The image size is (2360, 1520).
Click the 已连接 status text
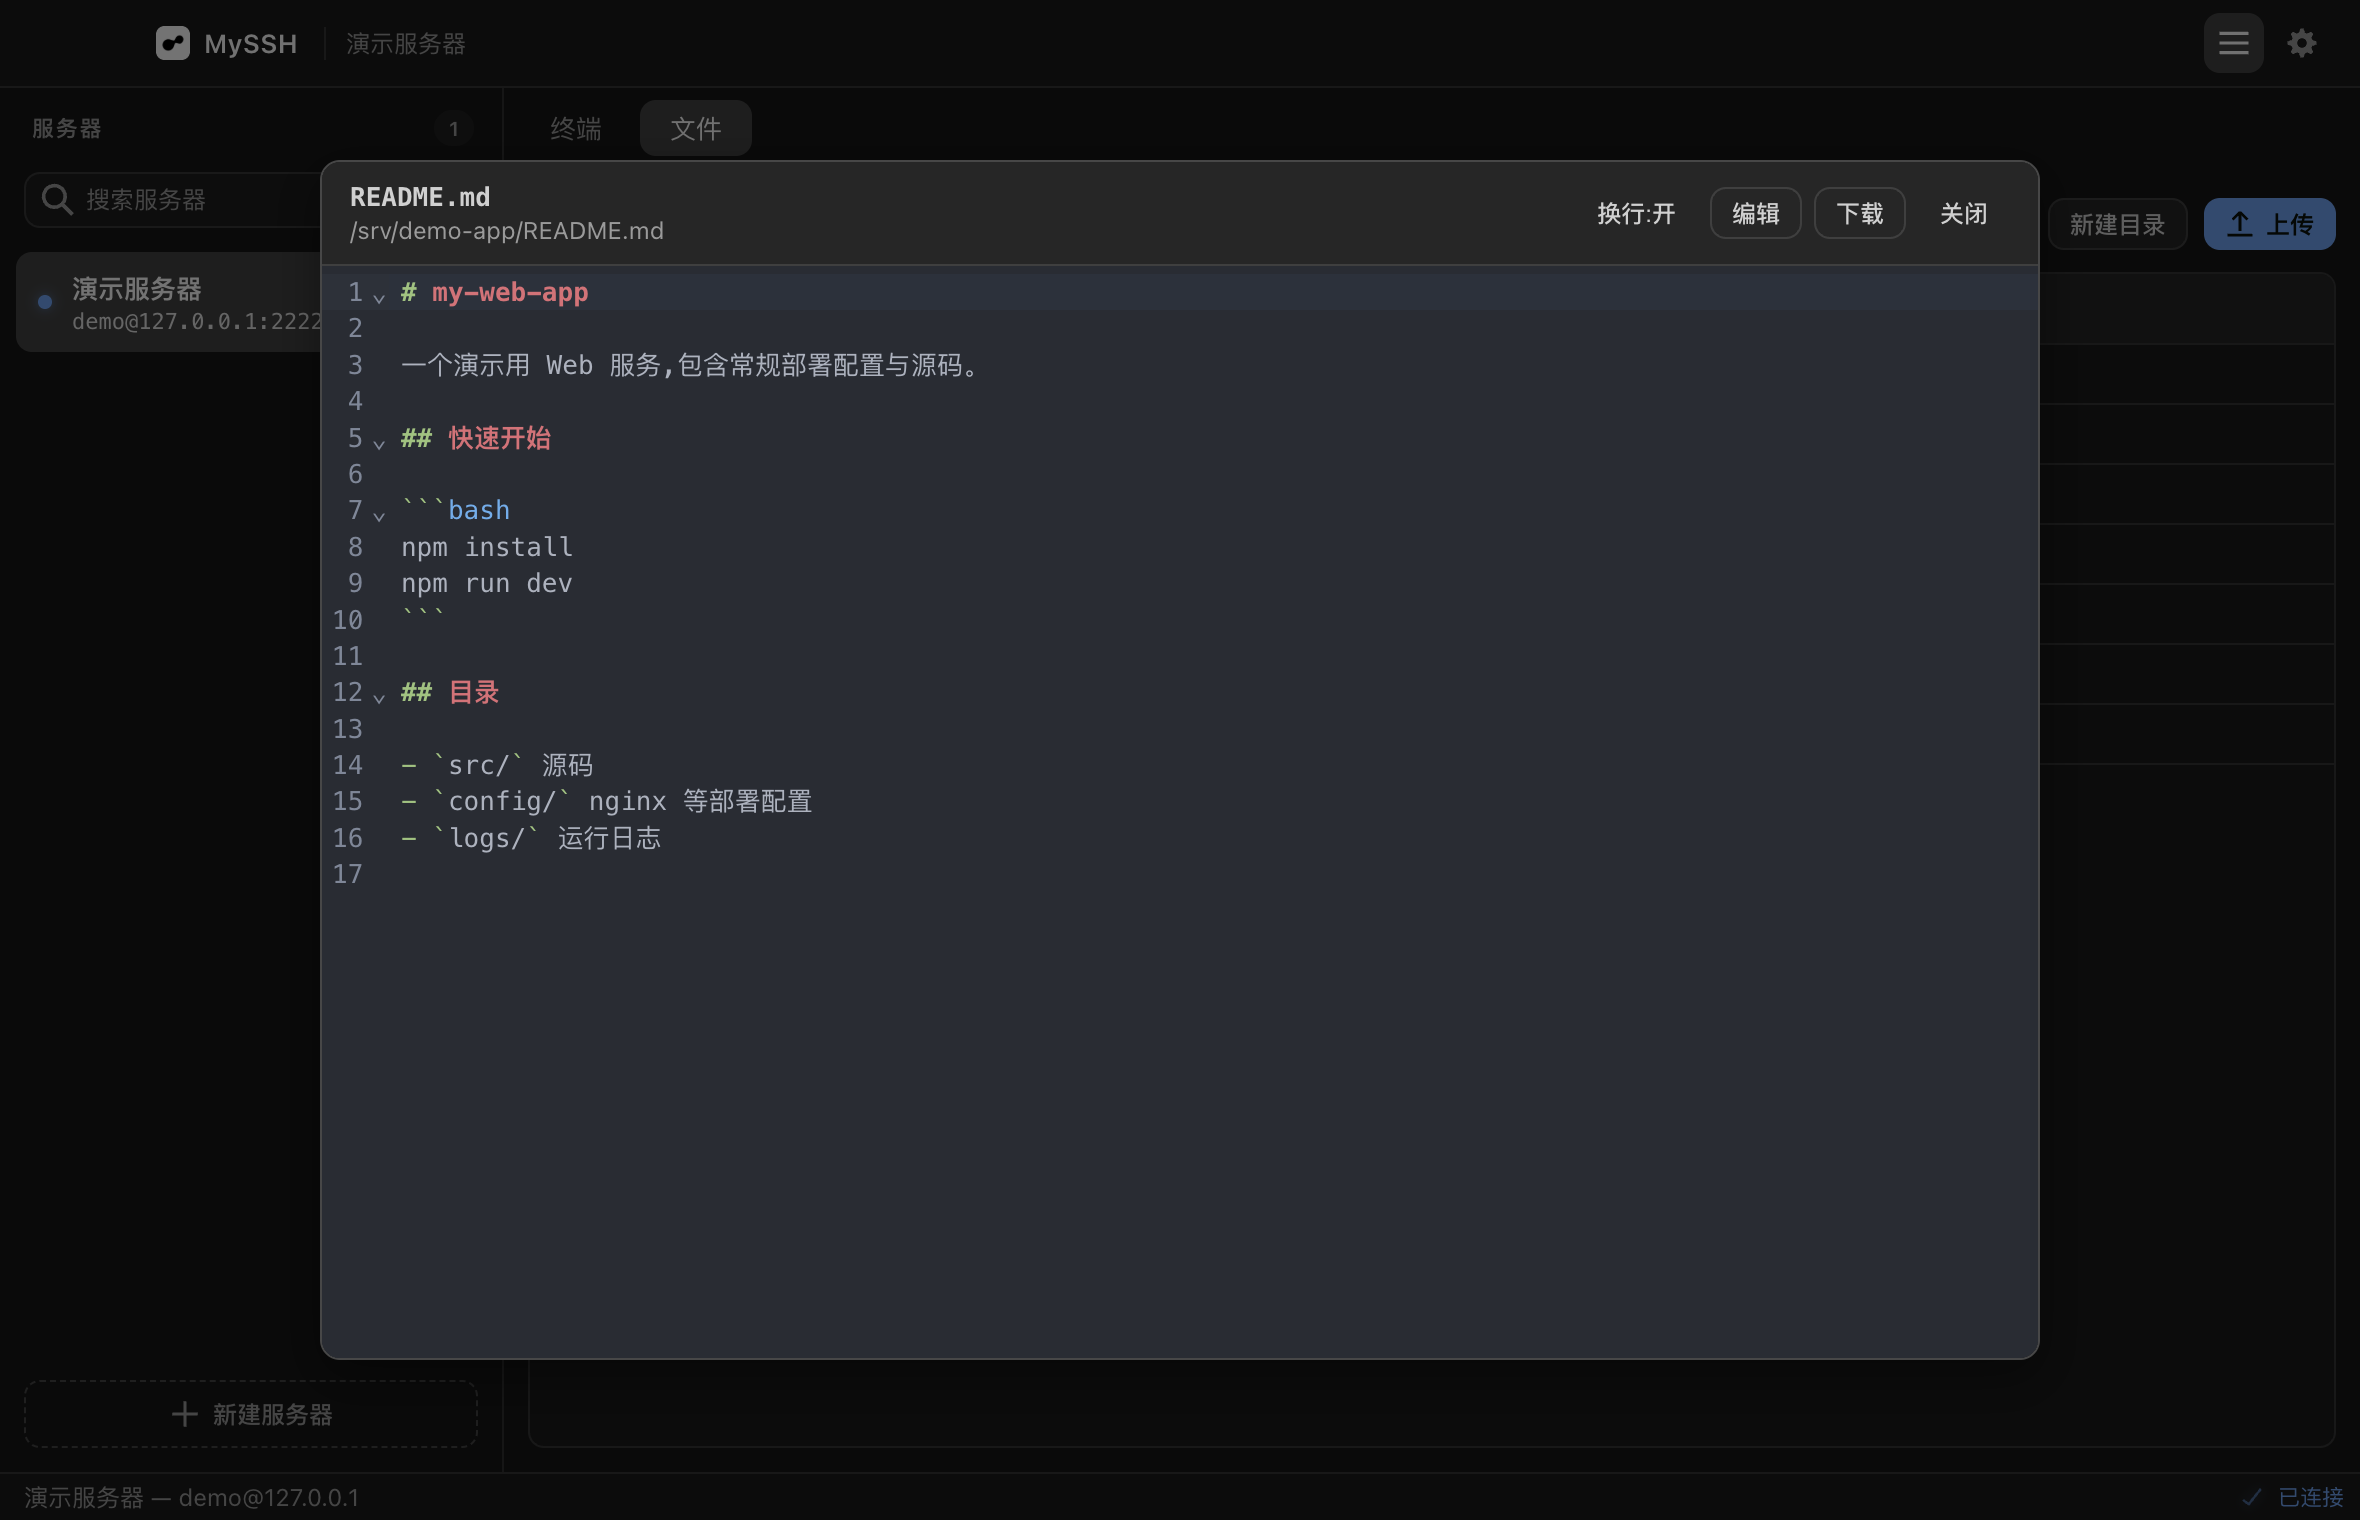tap(2311, 1497)
